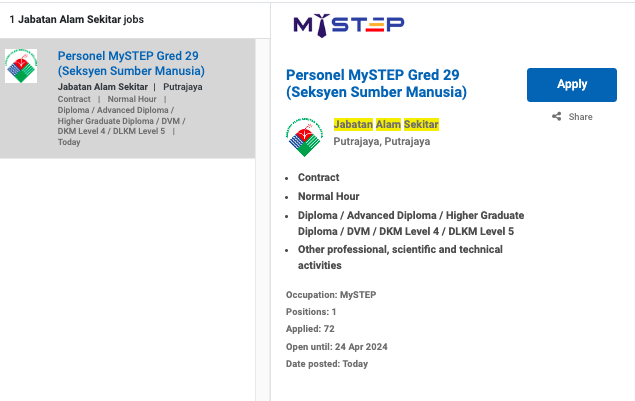Image resolution: width=635 pixels, height=401 pixels.
Task: Click the Diploma qualification bullet in detail panel
Action: [410, 223]
